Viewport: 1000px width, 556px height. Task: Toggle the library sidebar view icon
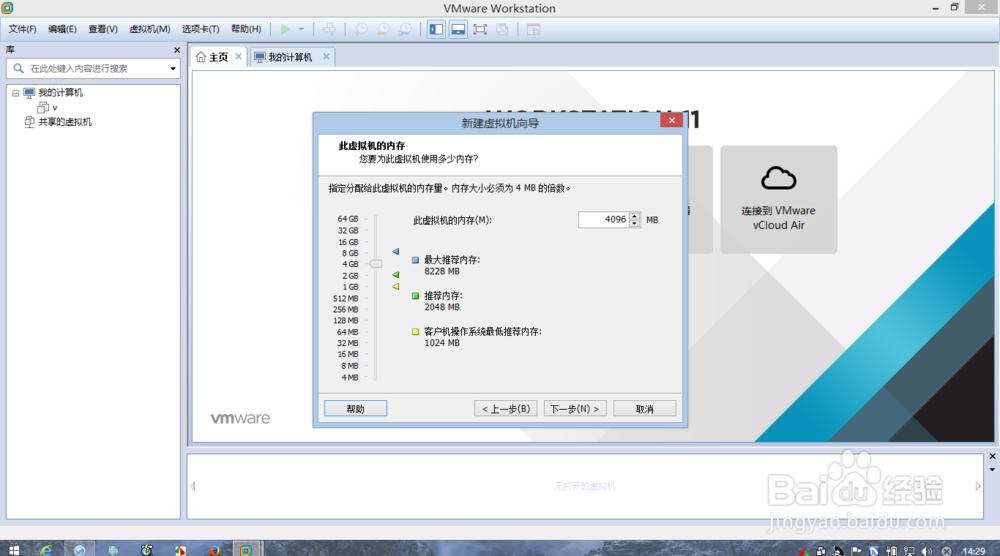[x=436, y=29]
